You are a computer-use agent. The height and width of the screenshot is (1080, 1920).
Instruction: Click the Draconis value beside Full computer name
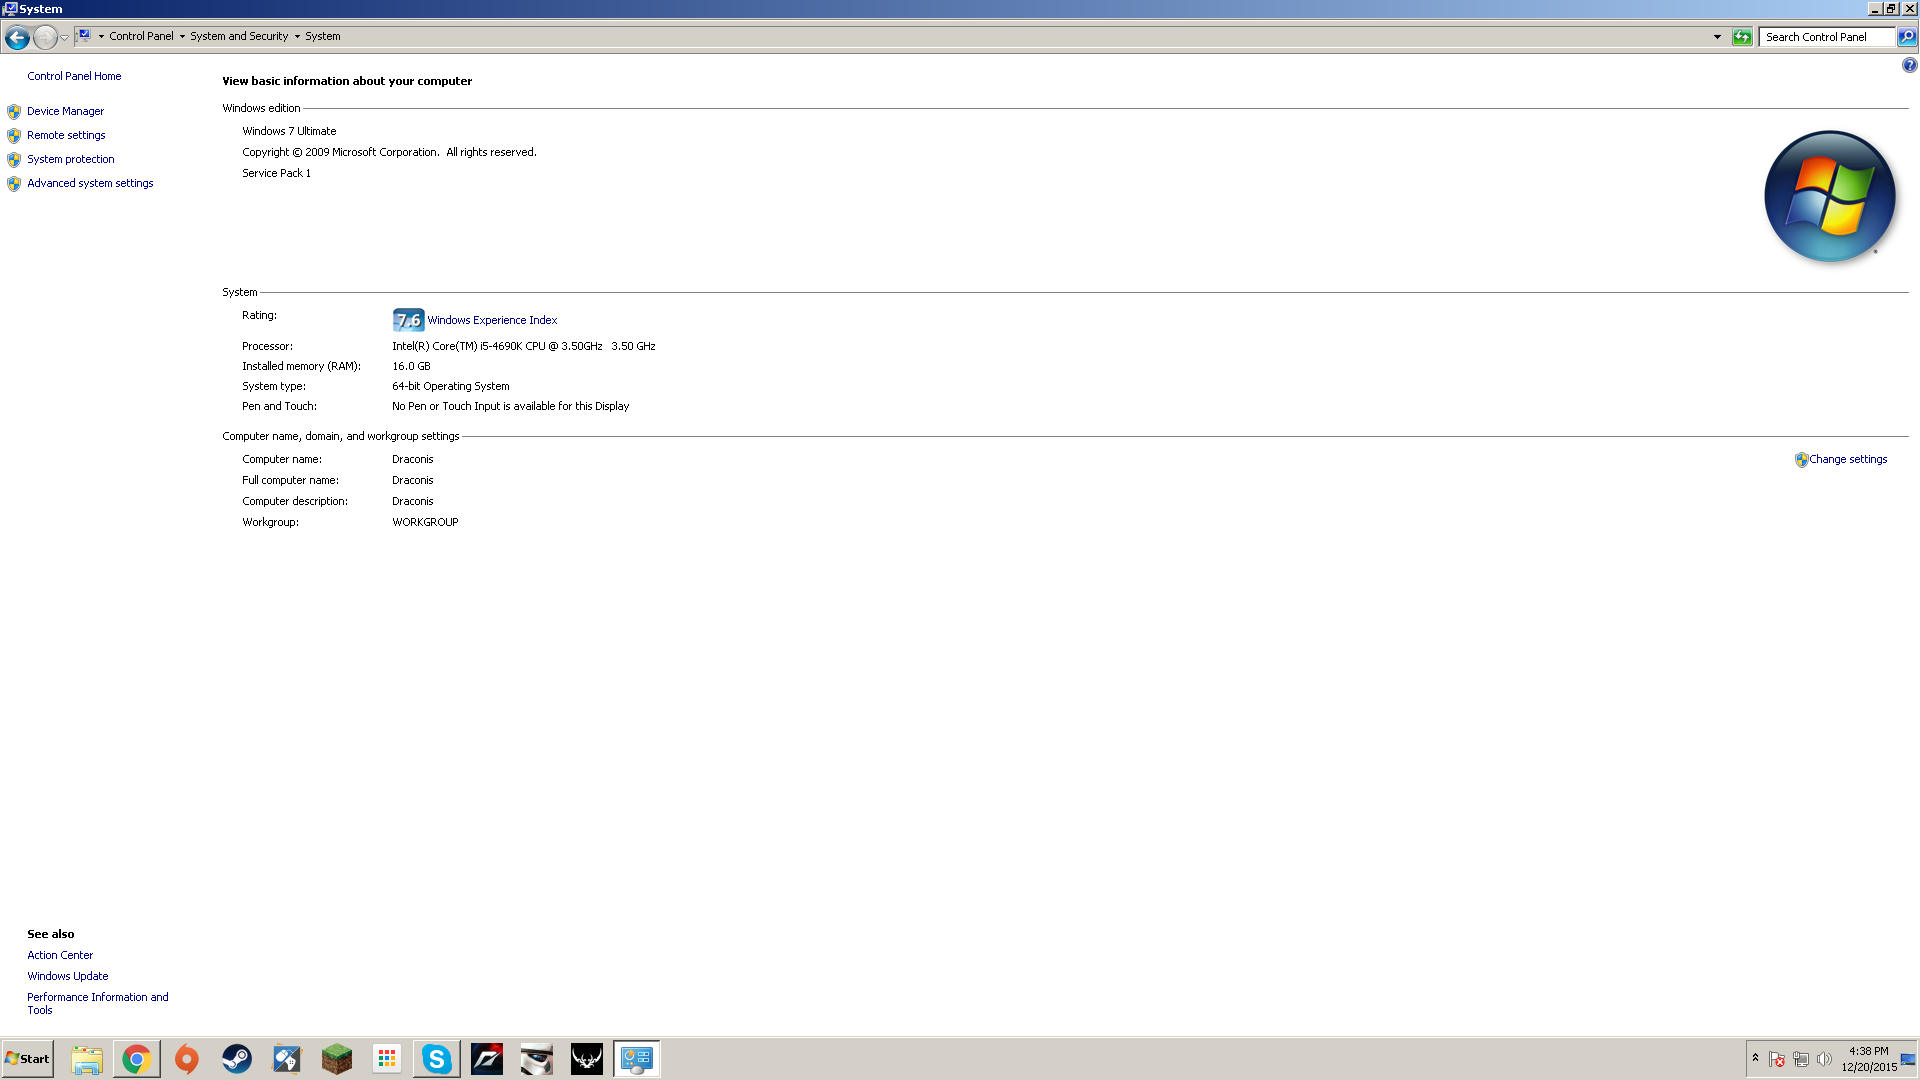412,480
